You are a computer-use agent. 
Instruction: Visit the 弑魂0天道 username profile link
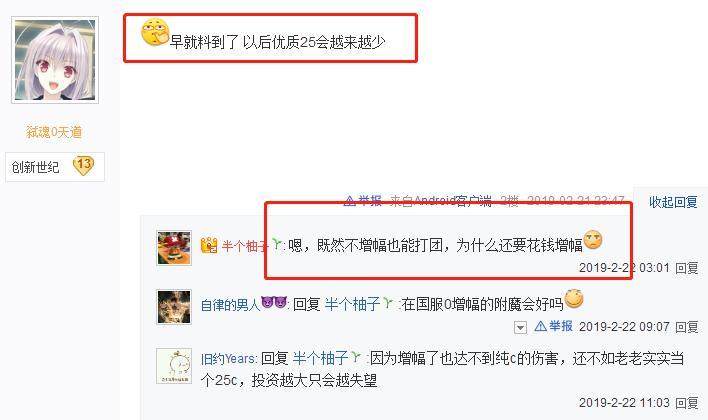tap(54, 132)
